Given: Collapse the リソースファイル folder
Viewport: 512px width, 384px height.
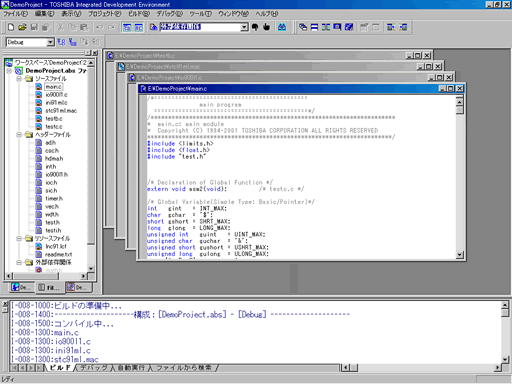Looking at the screenshot, I should [x=19, y=238].
